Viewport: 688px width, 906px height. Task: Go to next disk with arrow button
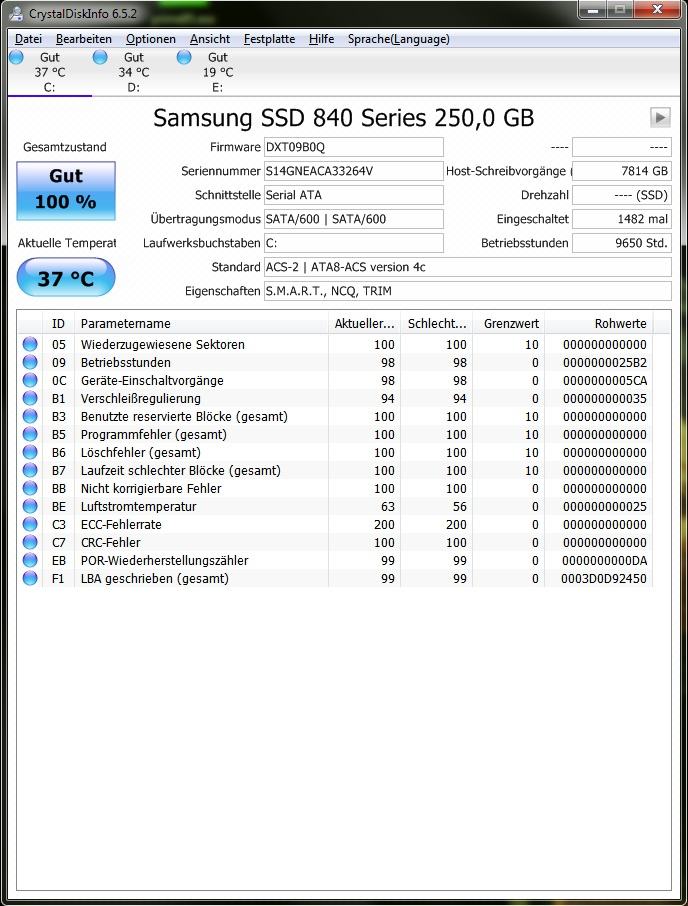[x=660, y=117]
